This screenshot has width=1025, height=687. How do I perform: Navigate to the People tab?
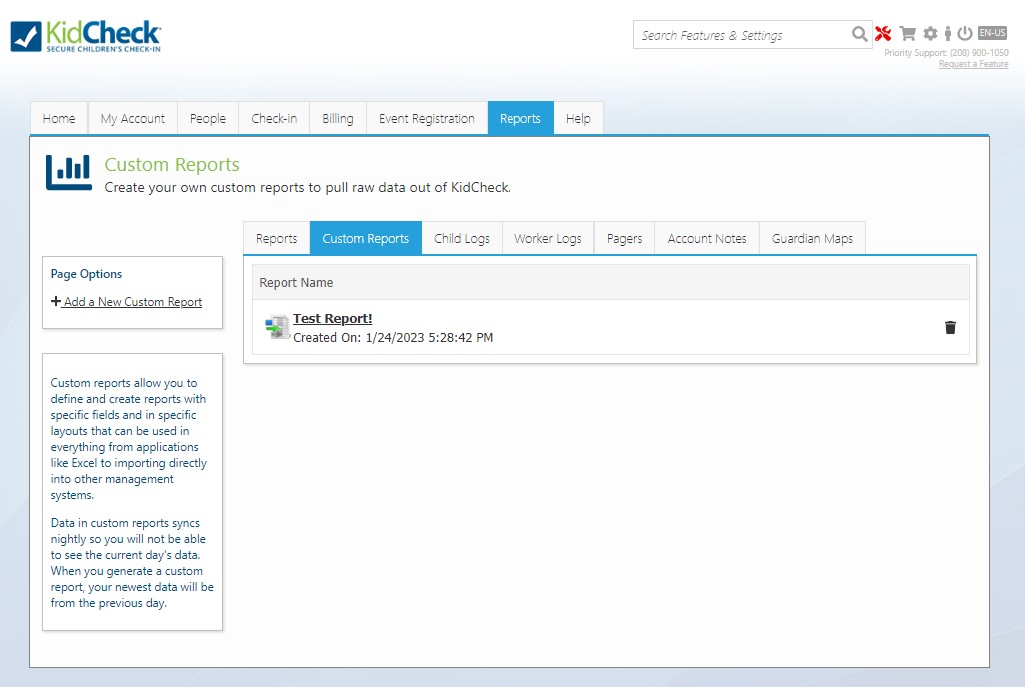pyautogui.click(x=208, y=118)
